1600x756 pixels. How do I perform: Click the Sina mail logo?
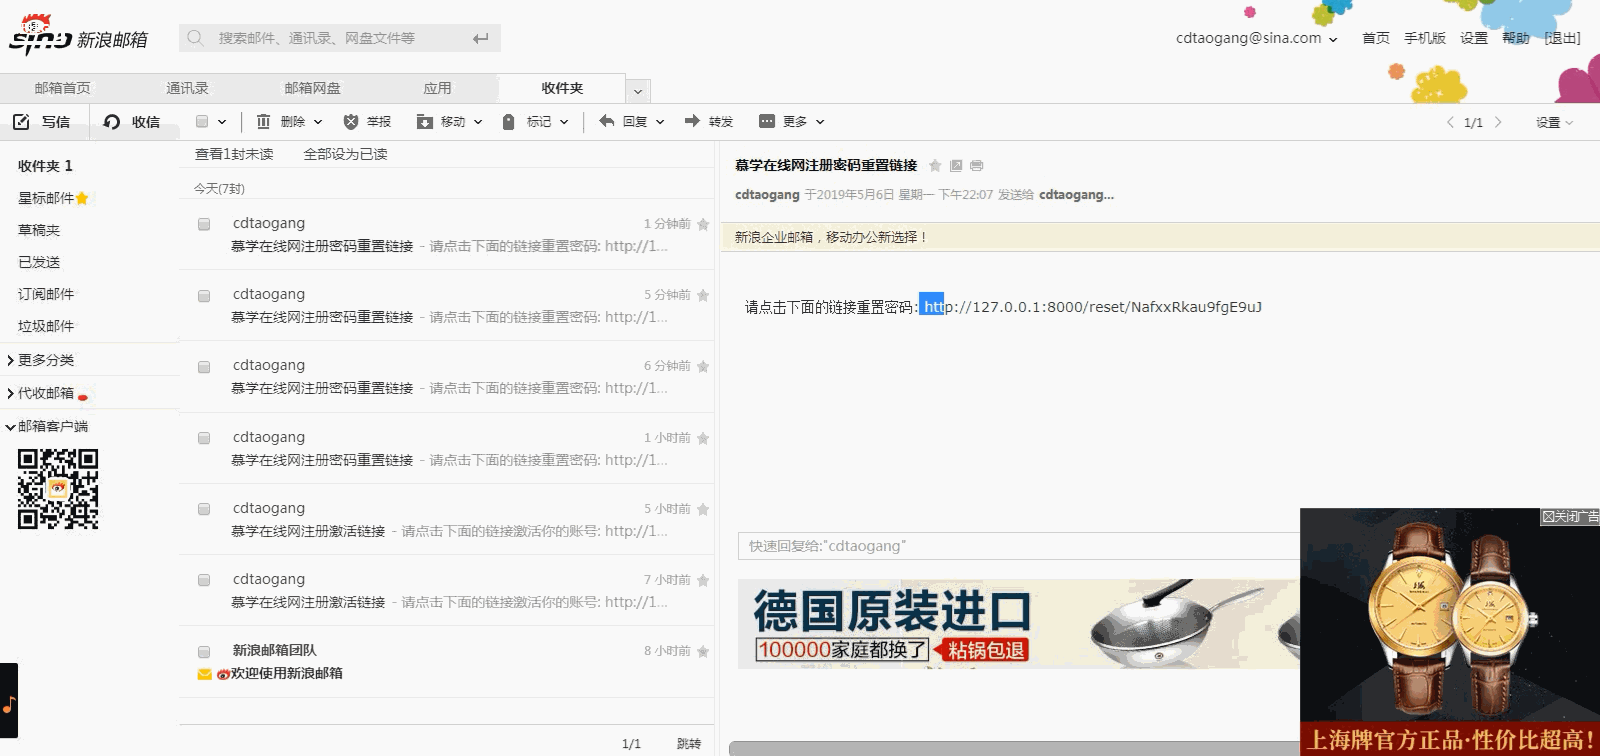point(78,36)
